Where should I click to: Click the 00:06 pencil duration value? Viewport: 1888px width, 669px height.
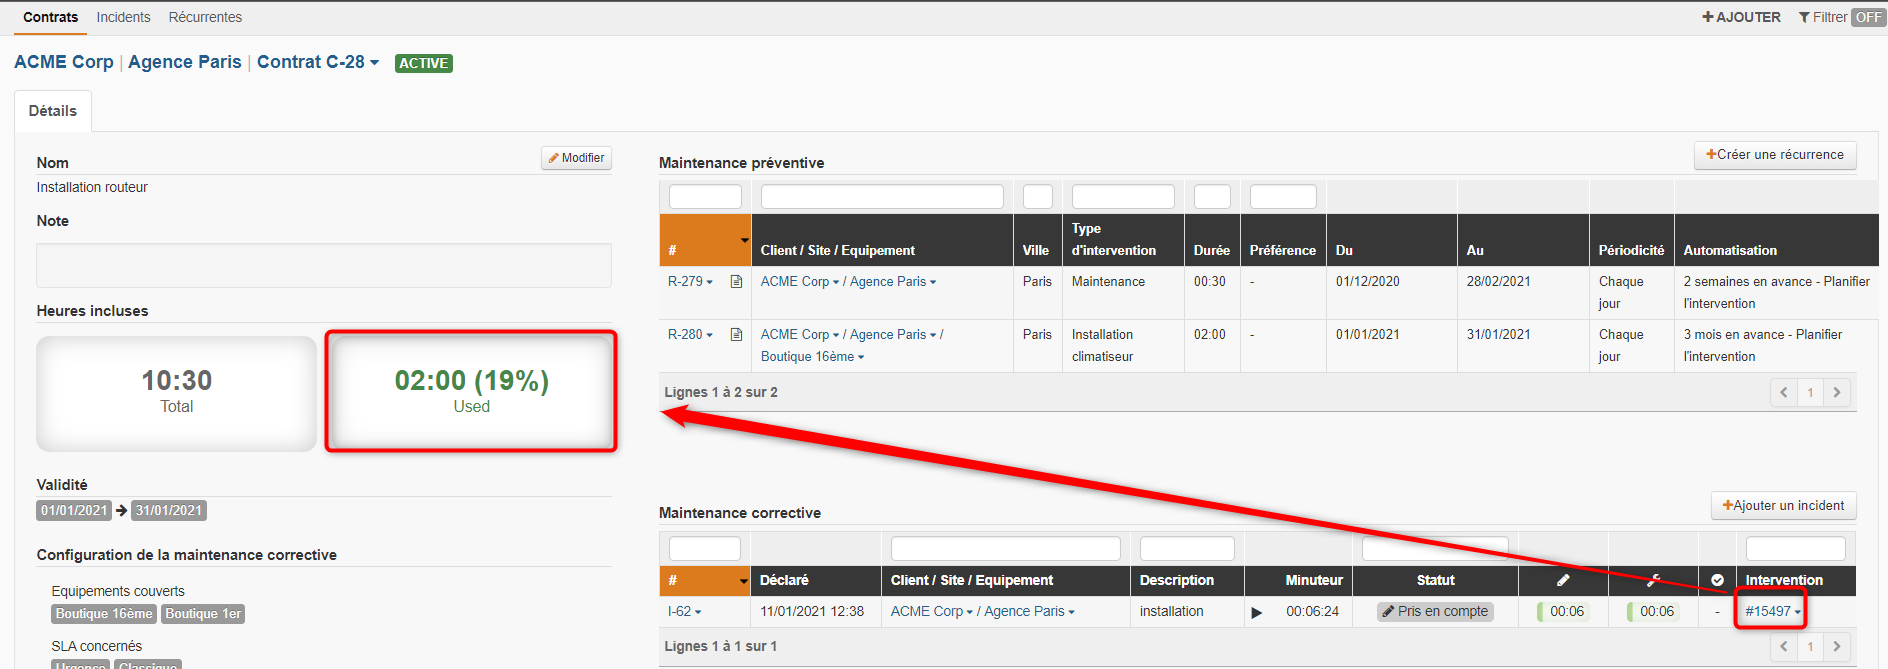coord(1566,612)
